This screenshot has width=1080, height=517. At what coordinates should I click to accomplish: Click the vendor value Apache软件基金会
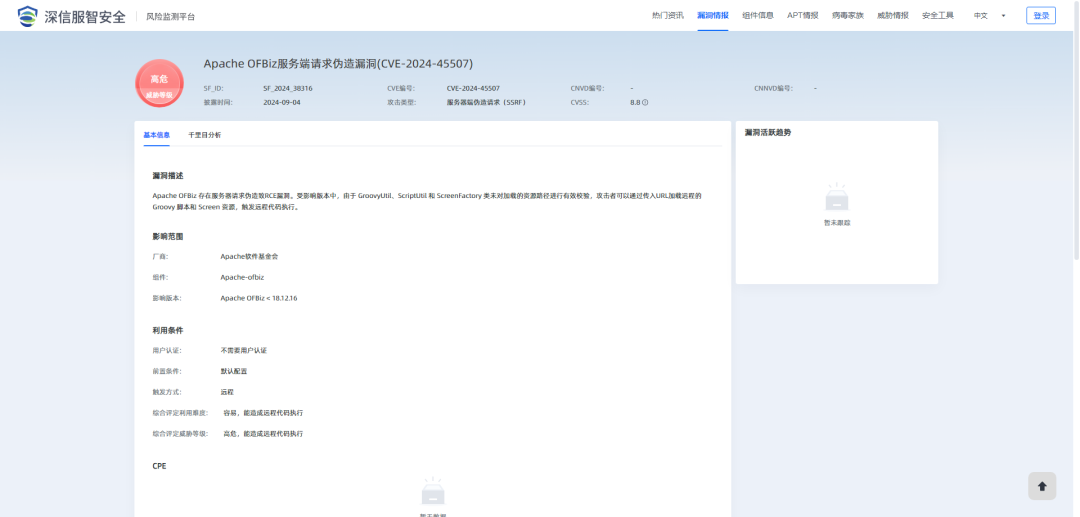[x=249, y=256]
